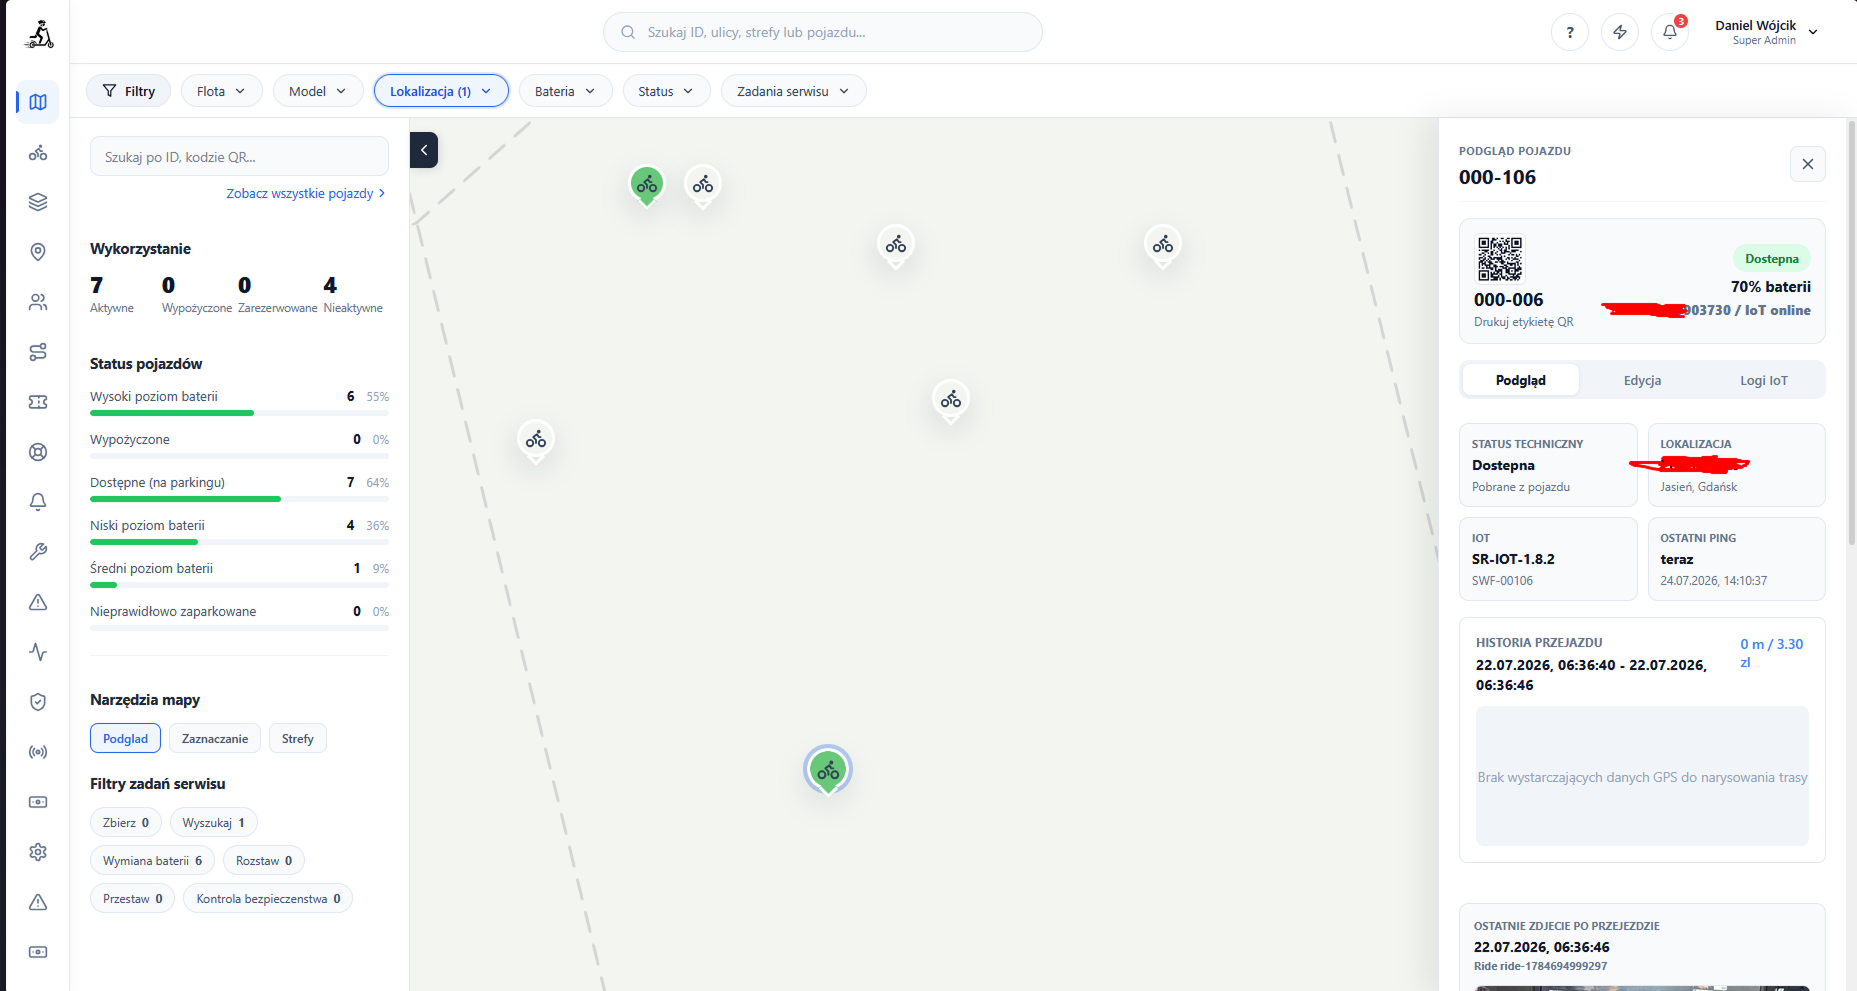Expand the Model dropdown
The height and width of the screenshot is (991, 1857).
[x=317, y=91]
